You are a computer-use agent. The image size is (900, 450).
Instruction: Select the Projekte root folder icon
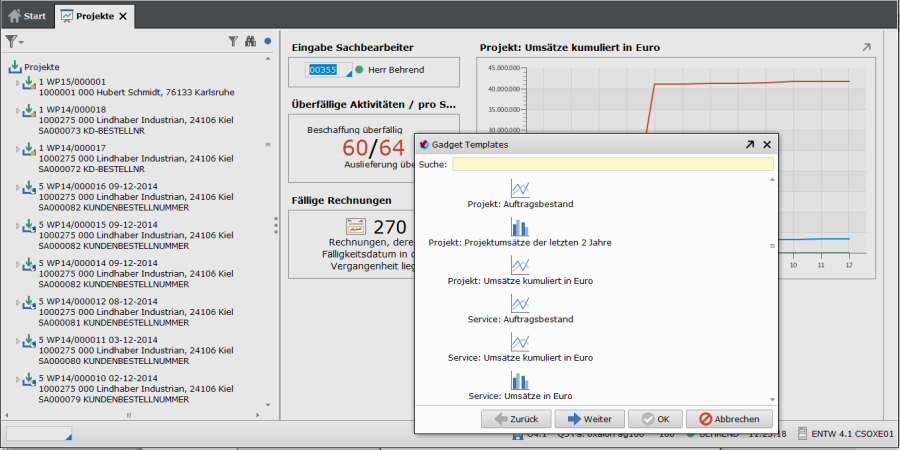15,67
